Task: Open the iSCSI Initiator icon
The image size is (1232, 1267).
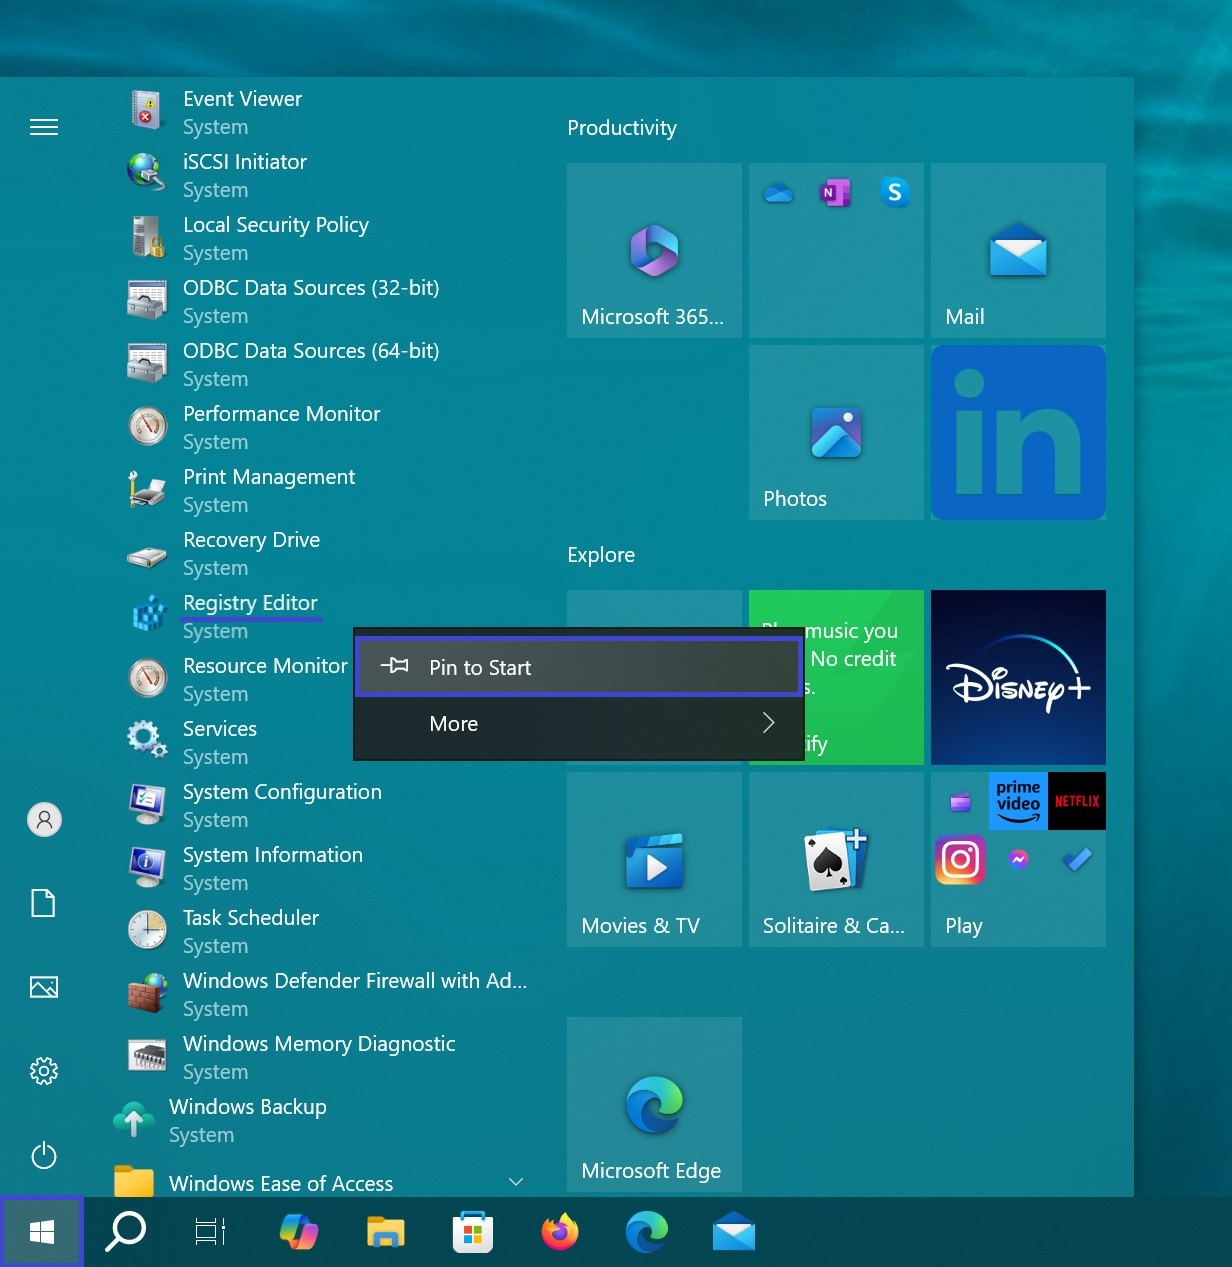Action: point(147,172)
